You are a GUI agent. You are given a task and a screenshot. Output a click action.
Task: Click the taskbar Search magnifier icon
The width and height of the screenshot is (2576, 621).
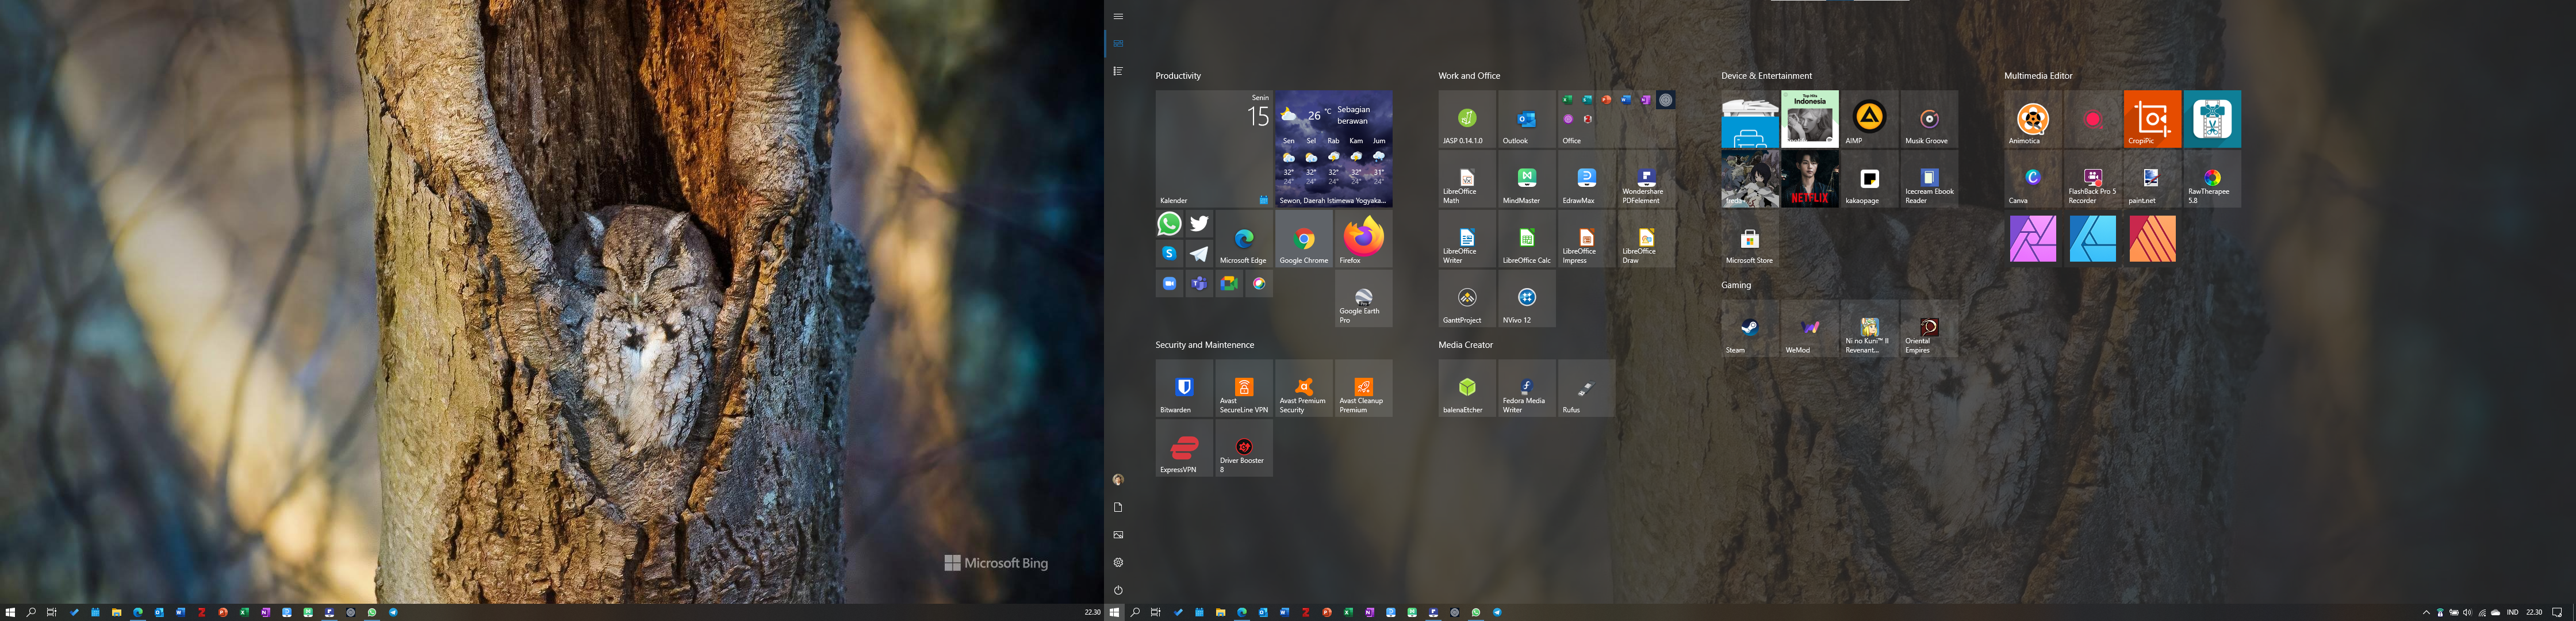coord(1135,612)
